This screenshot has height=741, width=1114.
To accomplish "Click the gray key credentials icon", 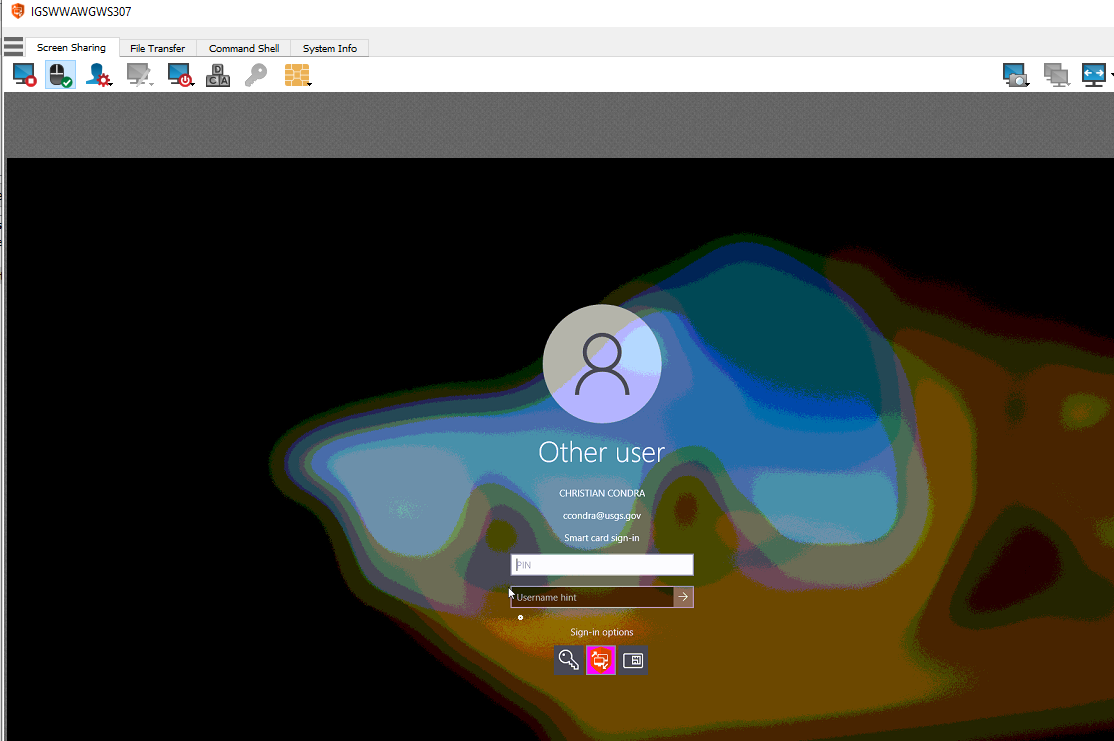I will pos(256,75).
